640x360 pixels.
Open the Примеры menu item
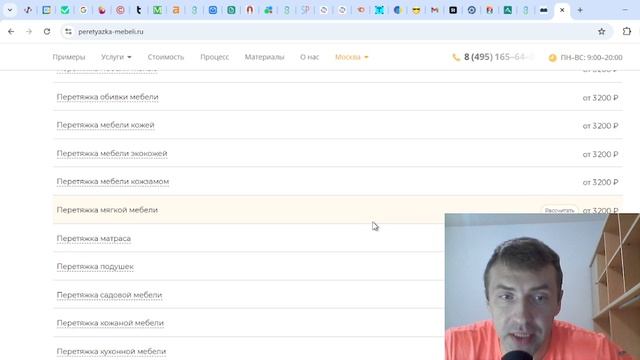point(69,57)
